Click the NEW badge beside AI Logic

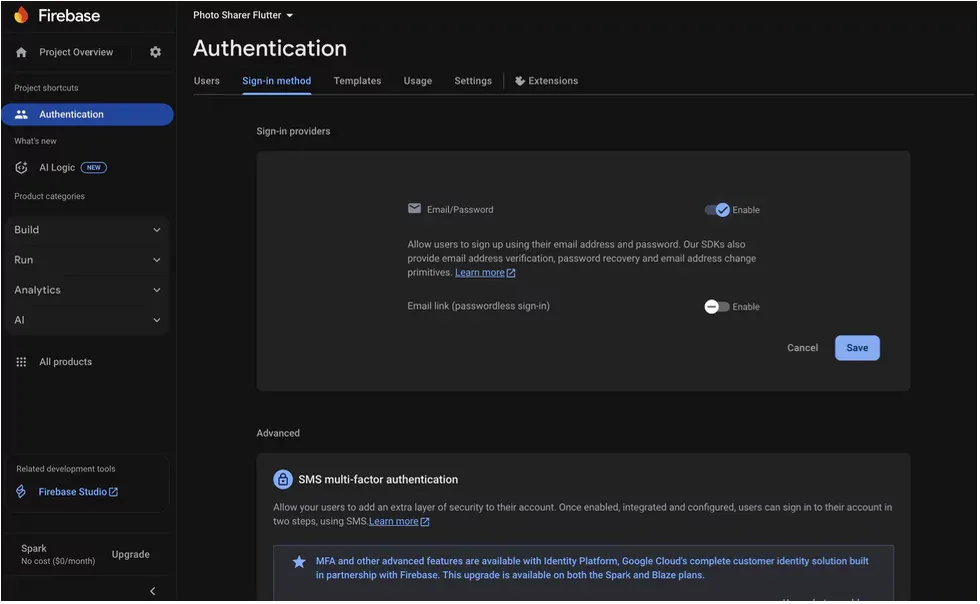94,168
